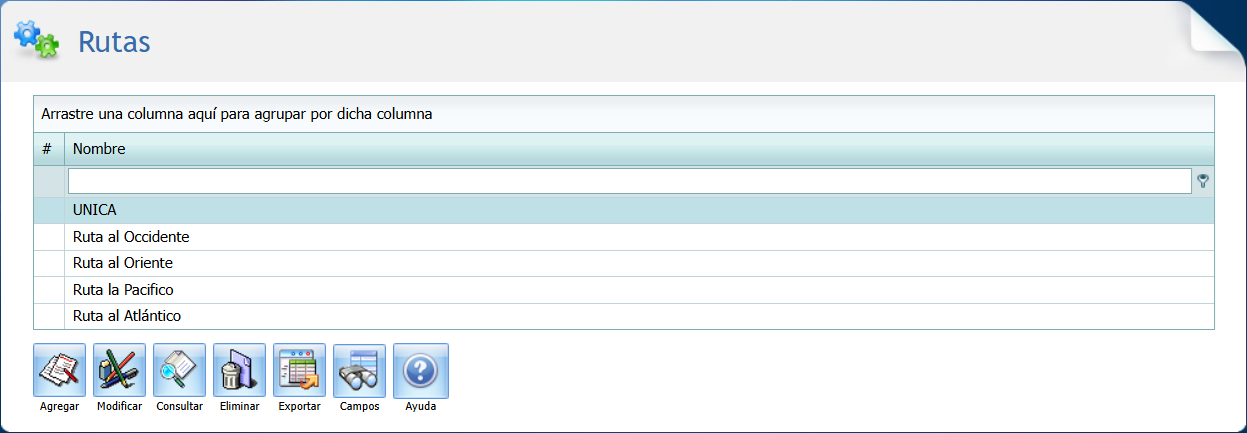Click the filter funnel icon
Image resolution: width=1247 pixels, height=433 pixels.
pyautogui.click(x=1203, y=181)
